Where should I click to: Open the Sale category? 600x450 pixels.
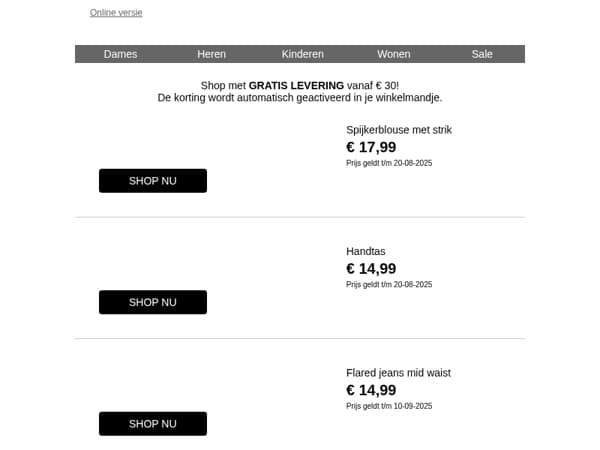(x=482, y=54)
